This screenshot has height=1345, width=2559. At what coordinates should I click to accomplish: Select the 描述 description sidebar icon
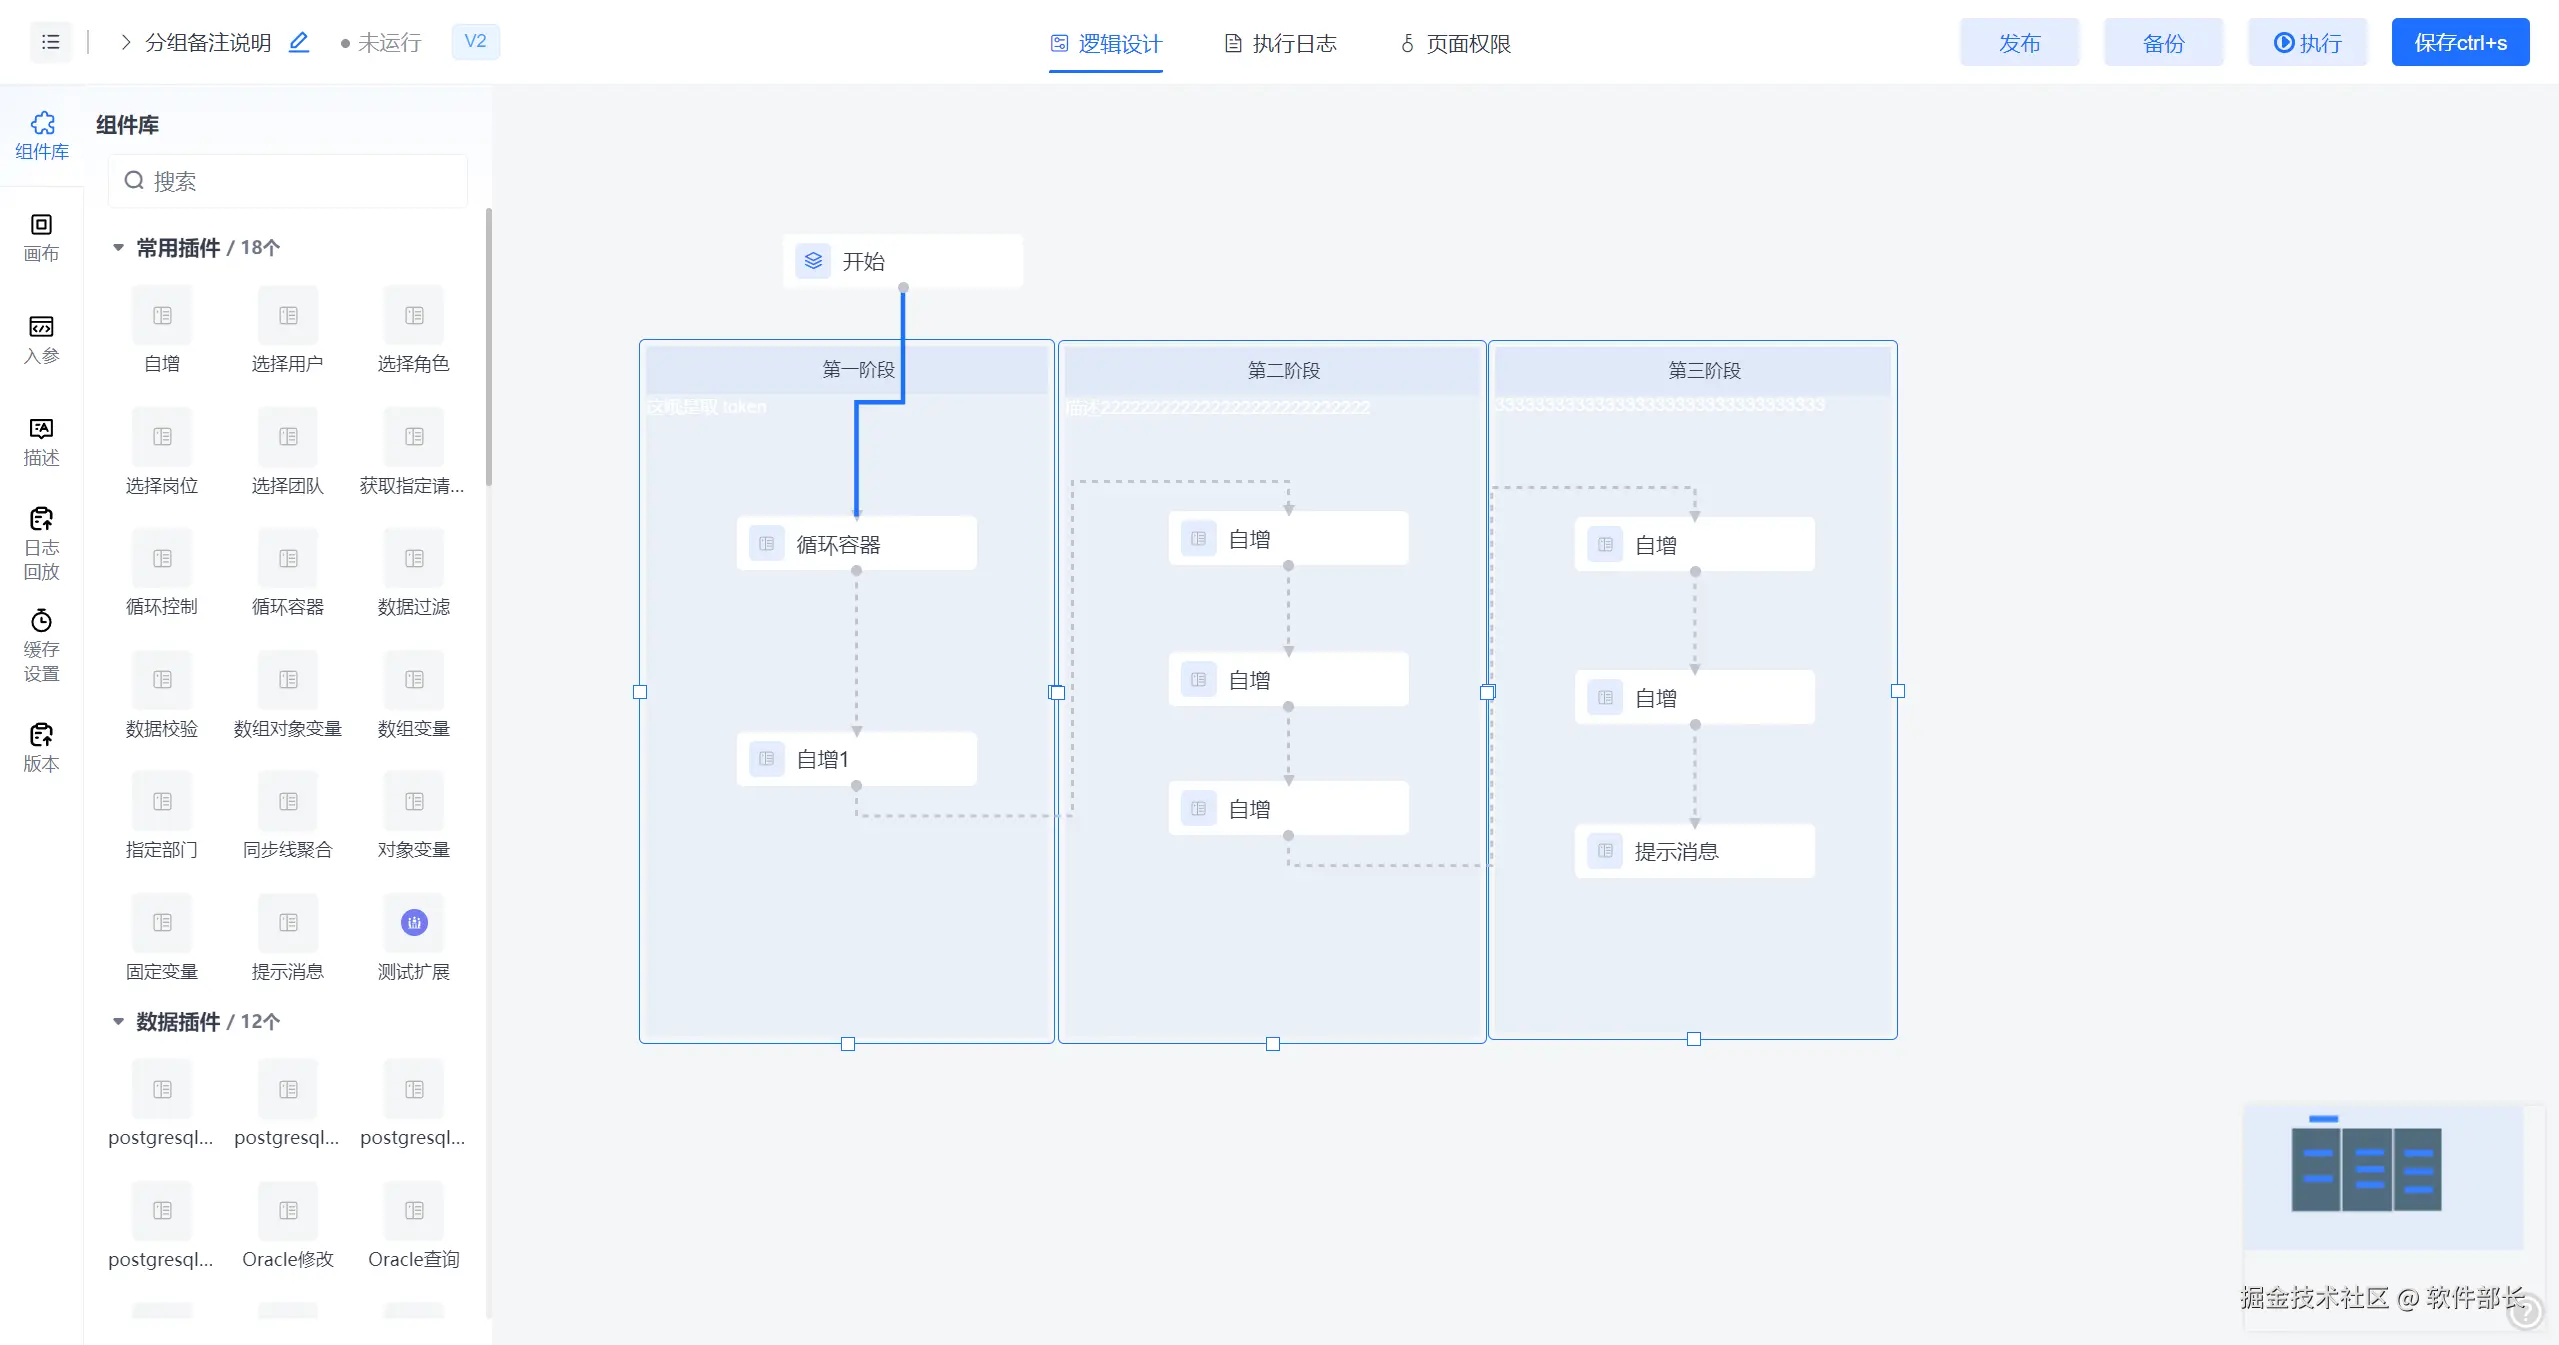[41, 441]
